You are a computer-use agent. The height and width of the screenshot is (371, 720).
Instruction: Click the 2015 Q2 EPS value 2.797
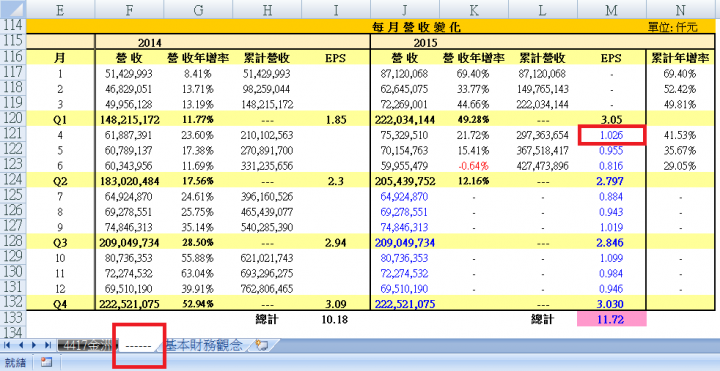pyautogui.click(x=611, y=181)
